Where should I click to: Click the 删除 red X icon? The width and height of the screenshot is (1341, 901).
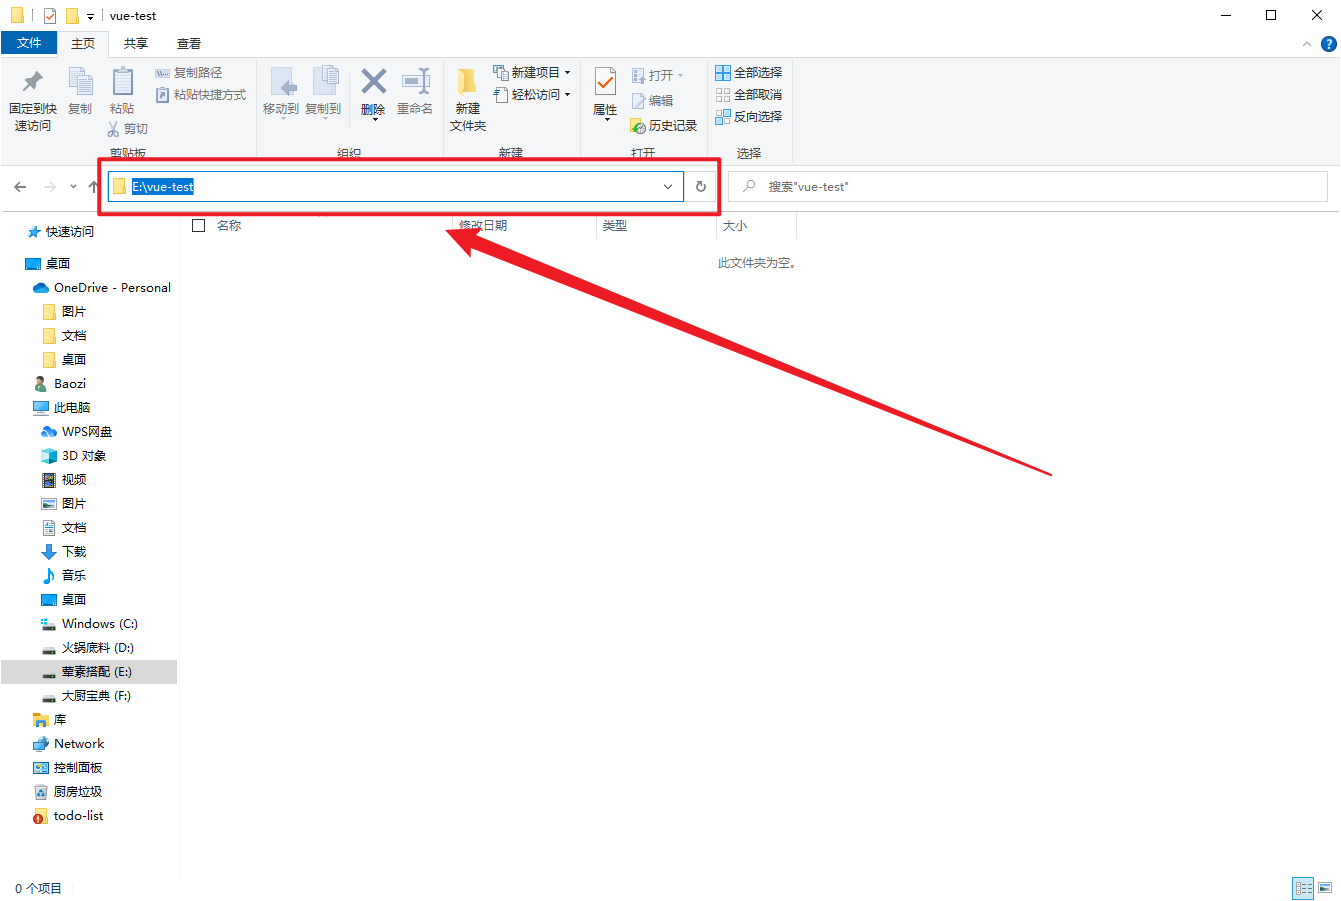point(374,81)
